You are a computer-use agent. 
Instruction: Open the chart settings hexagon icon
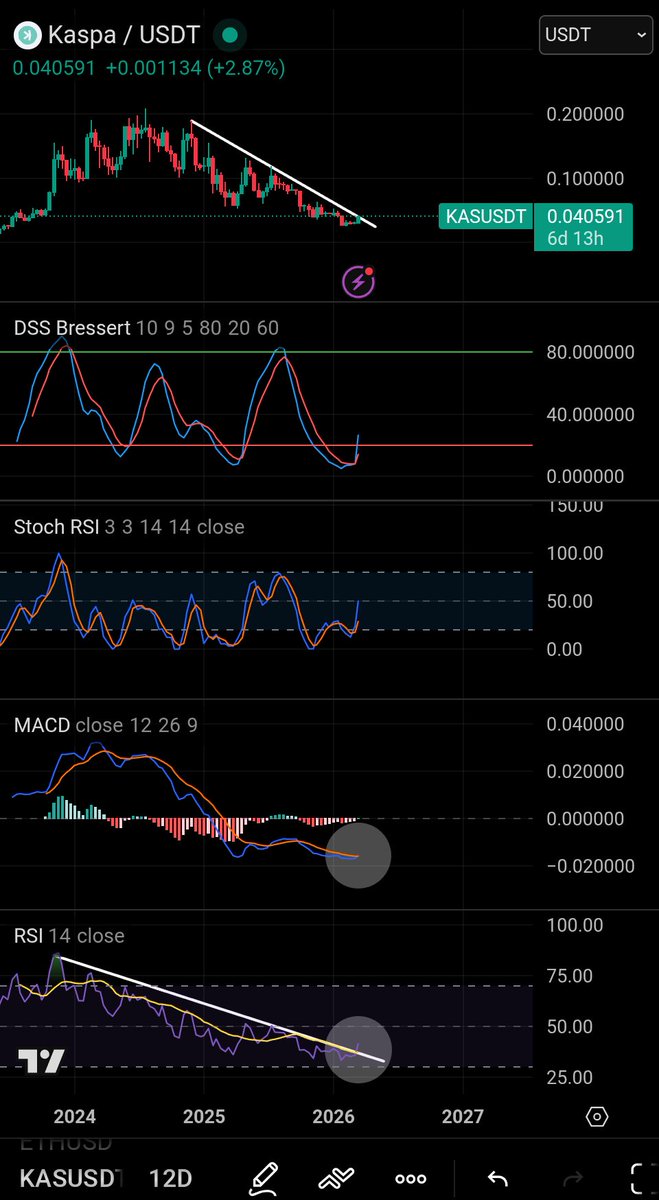(596, 1117)
